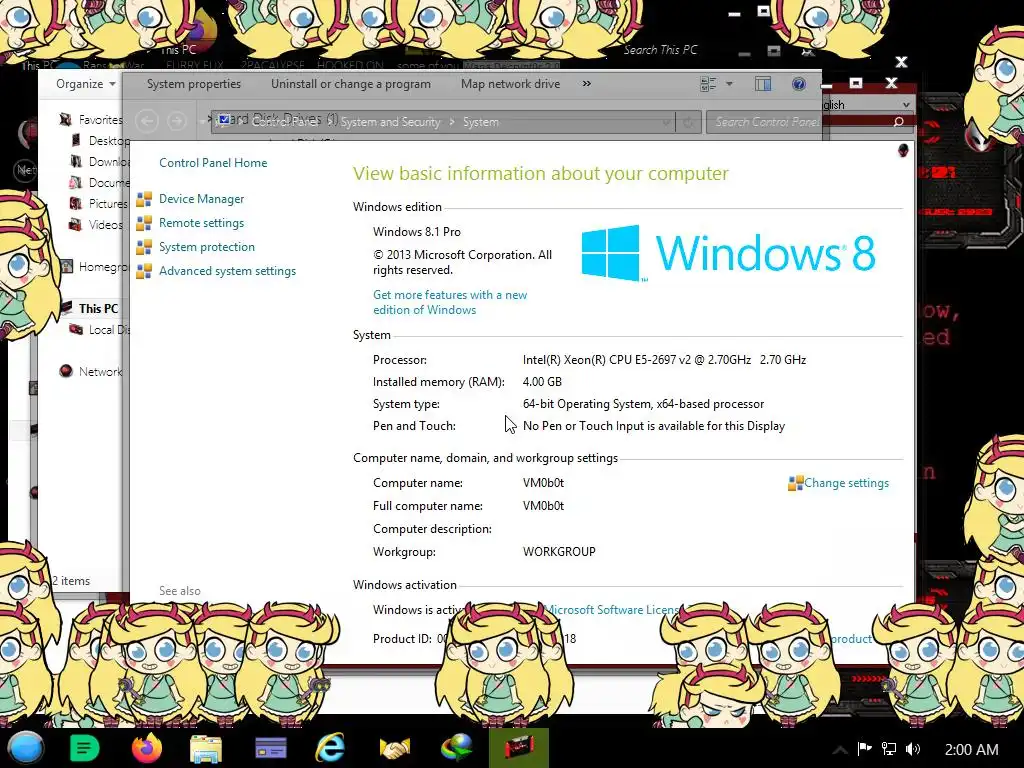
Task: Select Homegroup in navigation pane
Action: click(x=103, y=266)
